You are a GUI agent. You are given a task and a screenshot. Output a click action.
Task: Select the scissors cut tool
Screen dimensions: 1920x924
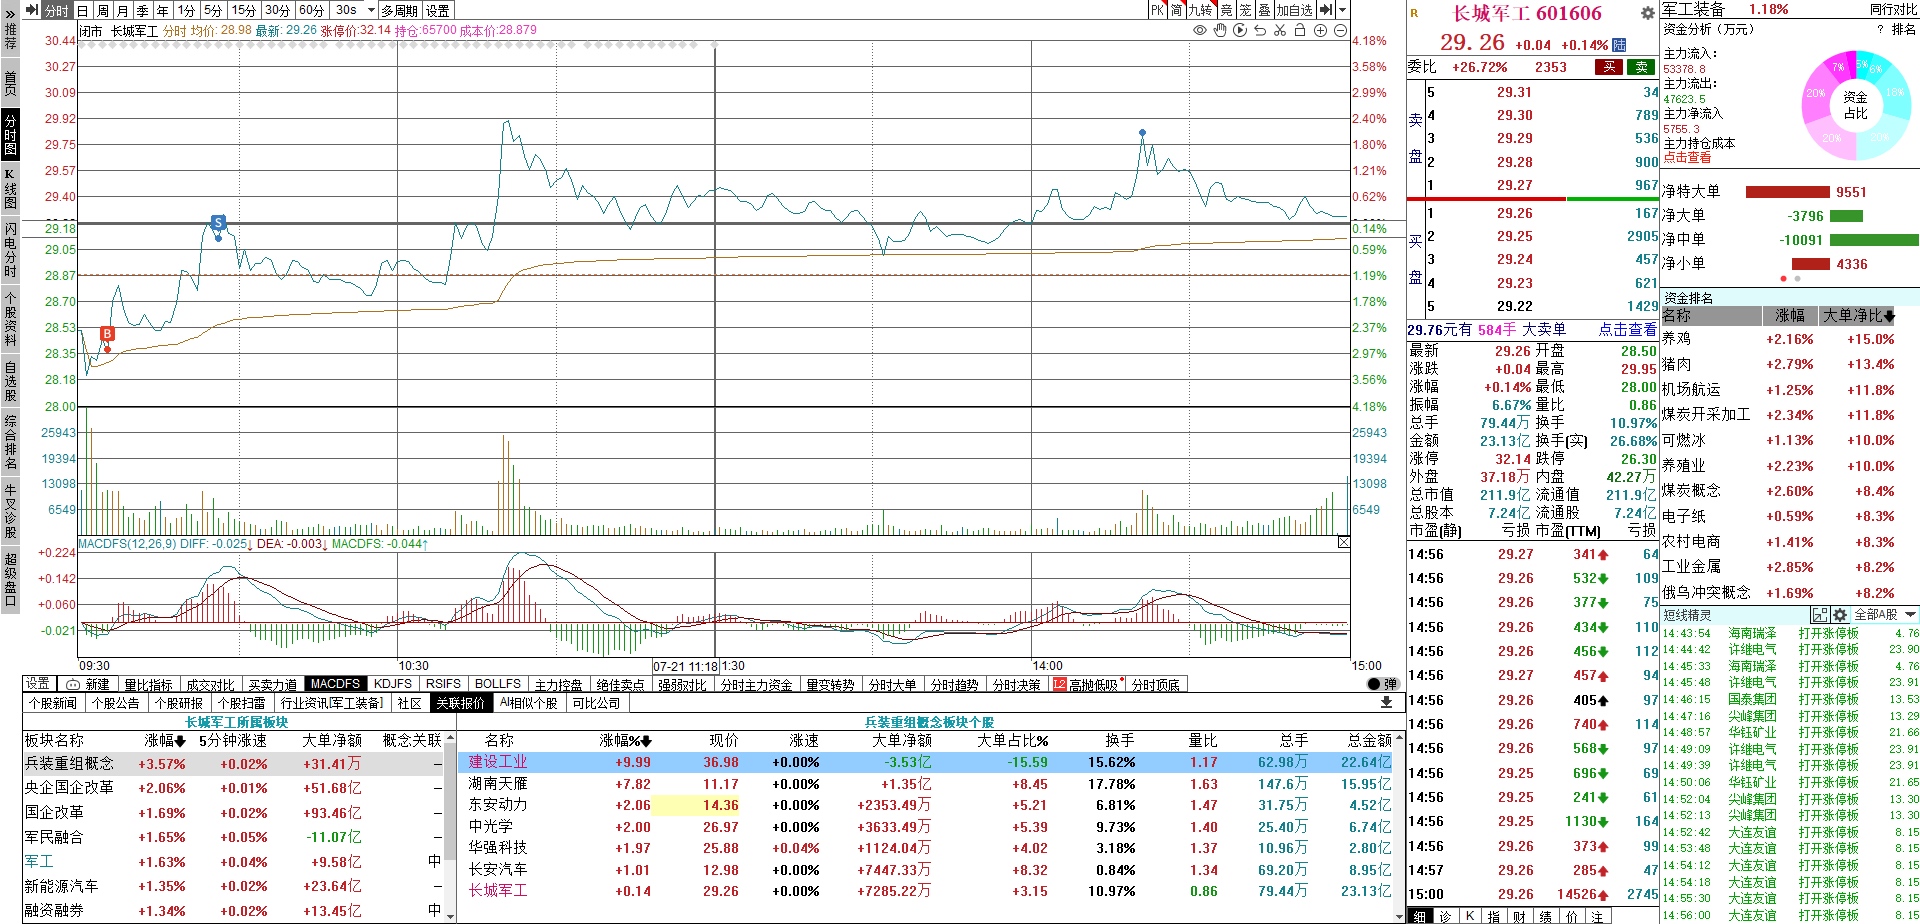1280,31
